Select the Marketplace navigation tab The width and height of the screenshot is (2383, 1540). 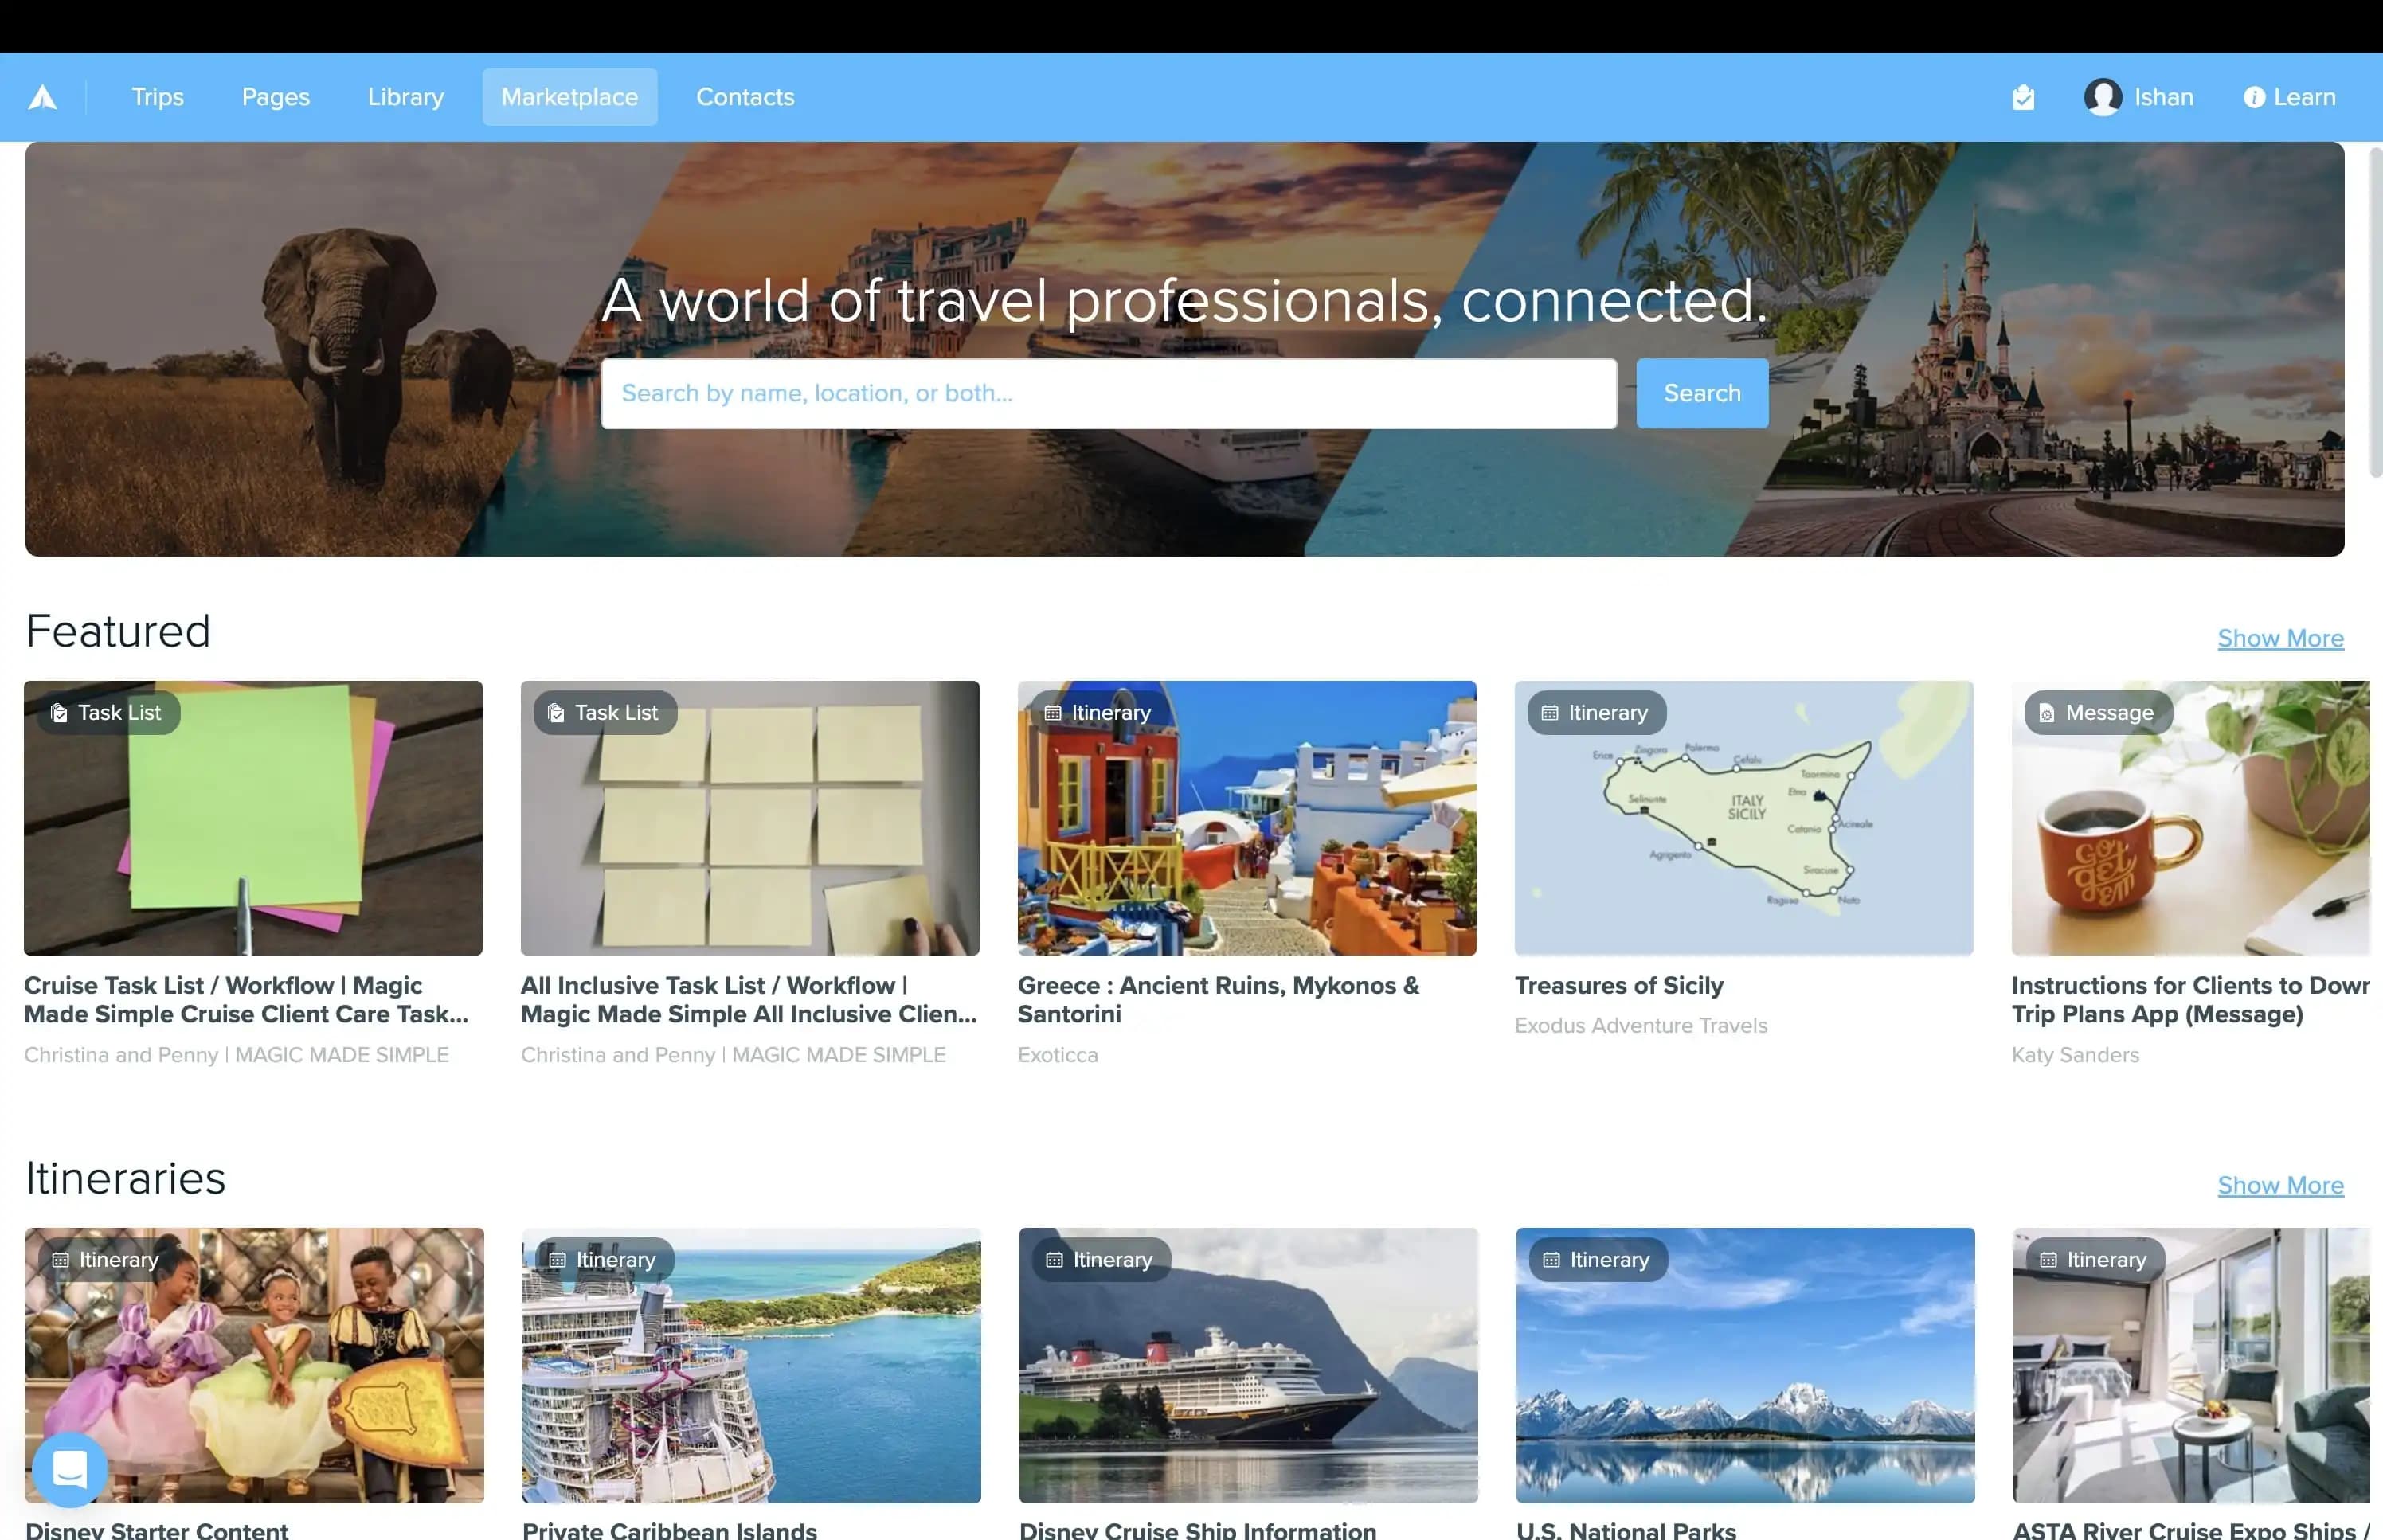(x=569, y=96)
